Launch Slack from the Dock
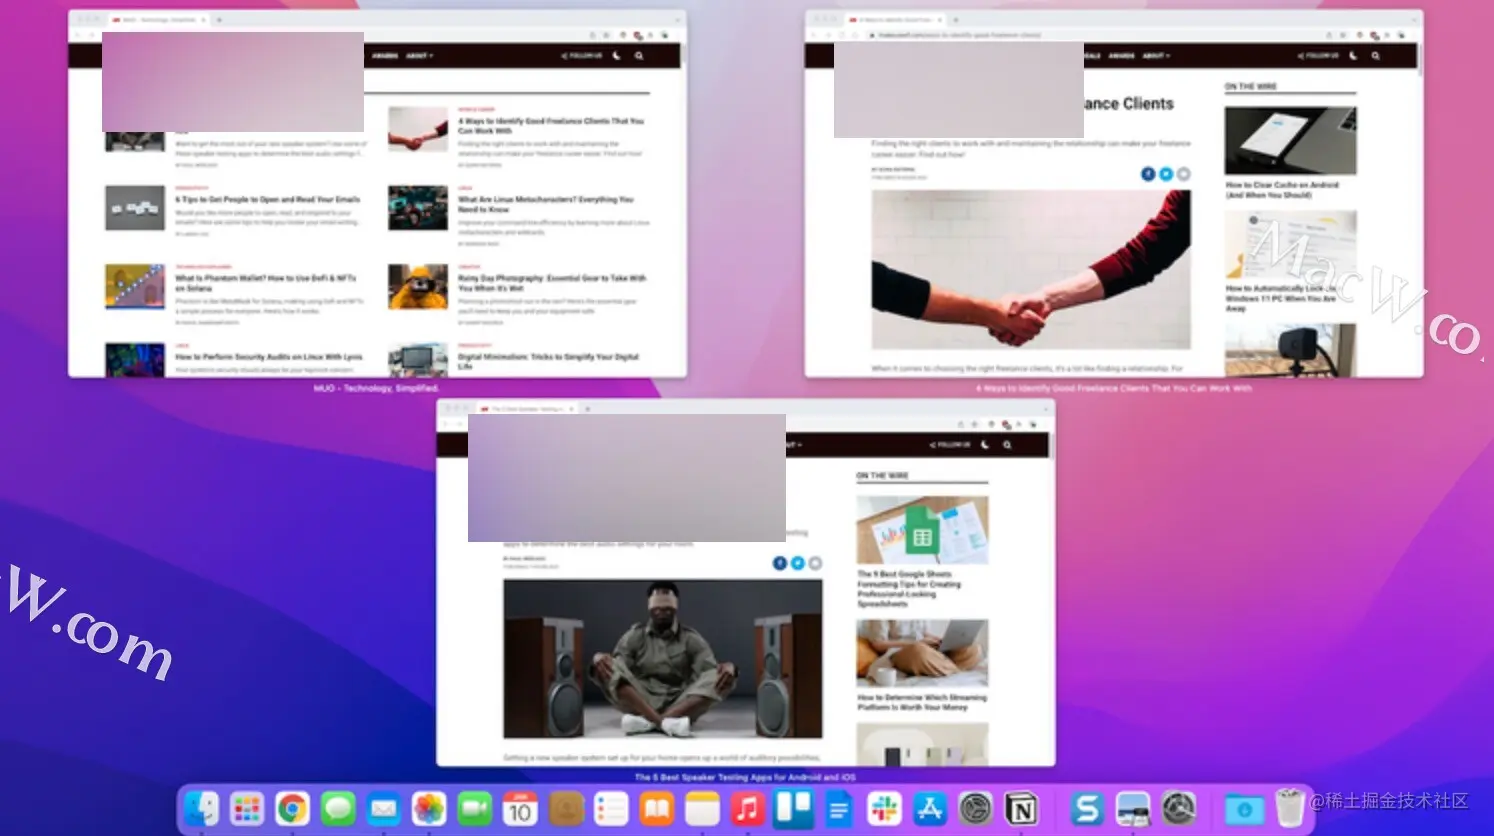The image size is (1494, 836). (x=884, y=808)
